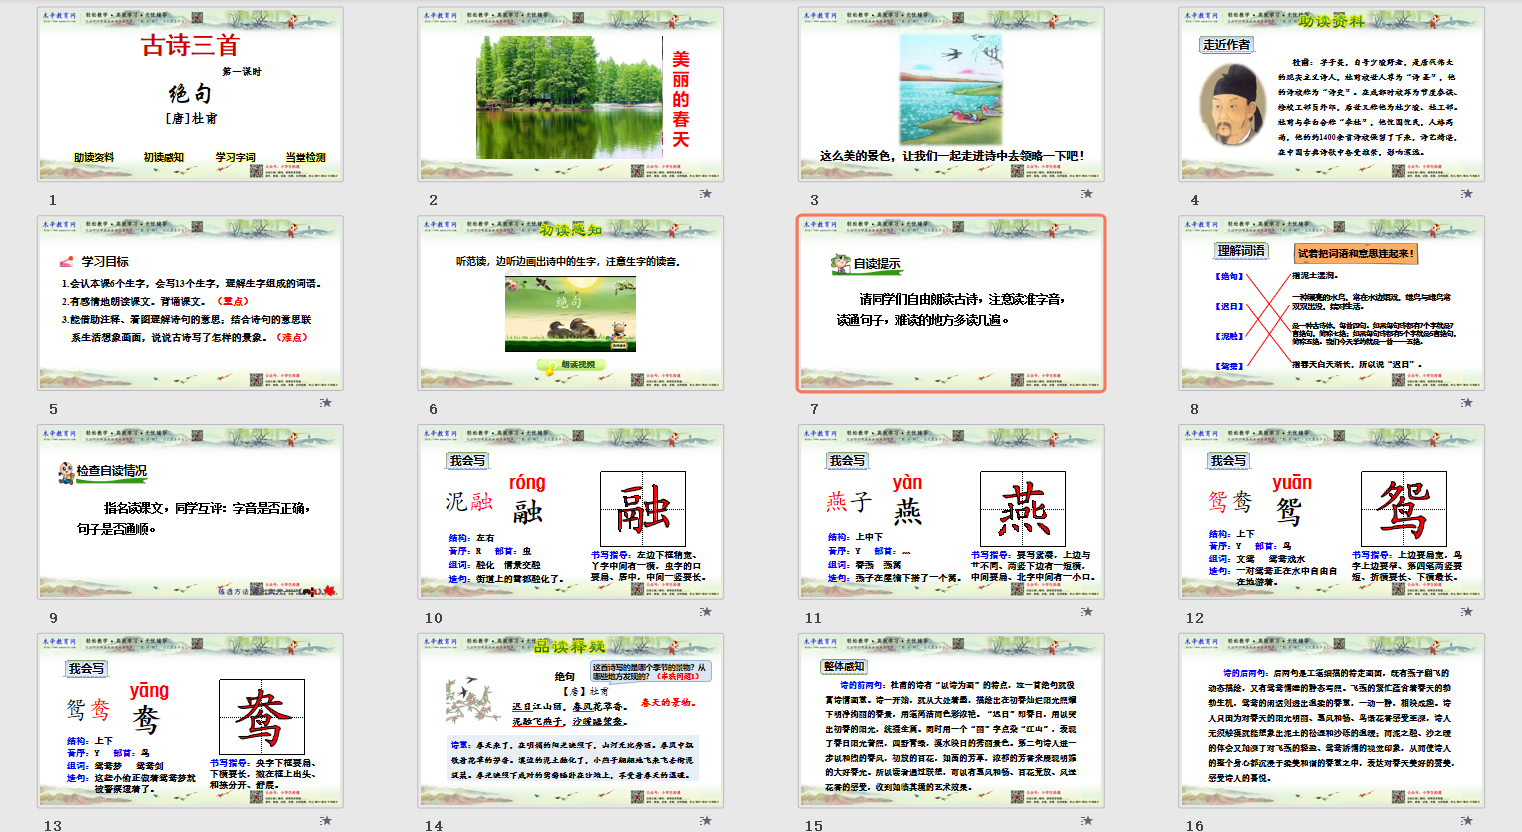Select slide 12 with character 鸳
The height and width of the screenshot is (832, 1522).
click(x=1332, y=512)
